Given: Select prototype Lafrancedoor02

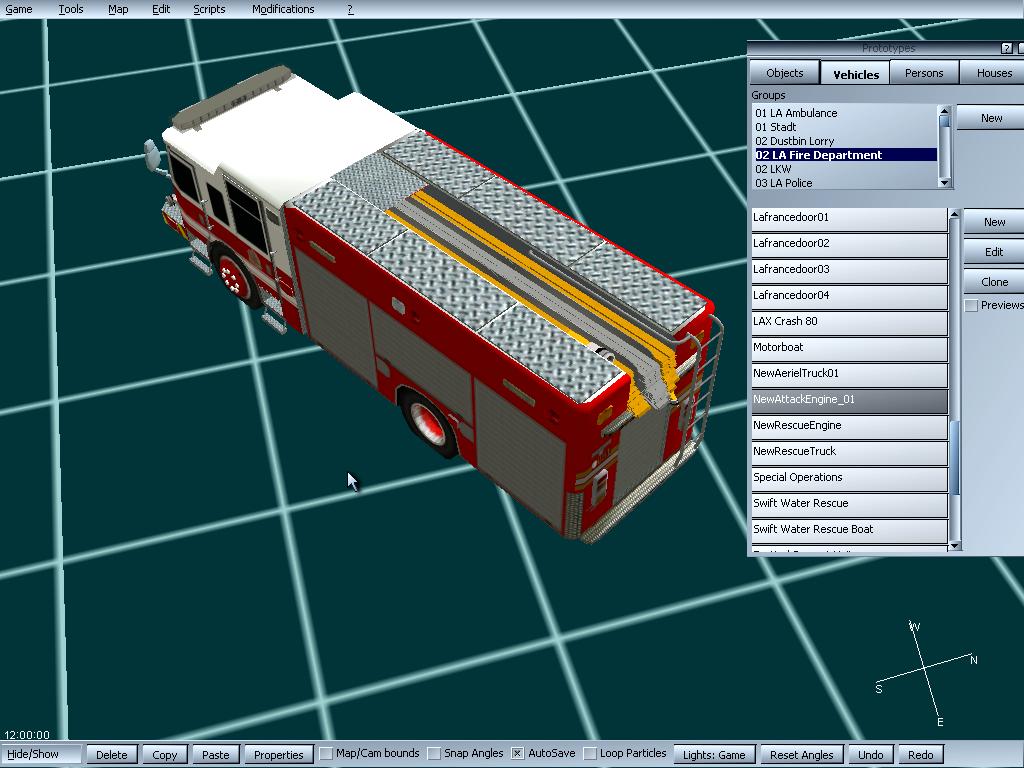Looking at the screenshot, I should [x=849, y=245].
